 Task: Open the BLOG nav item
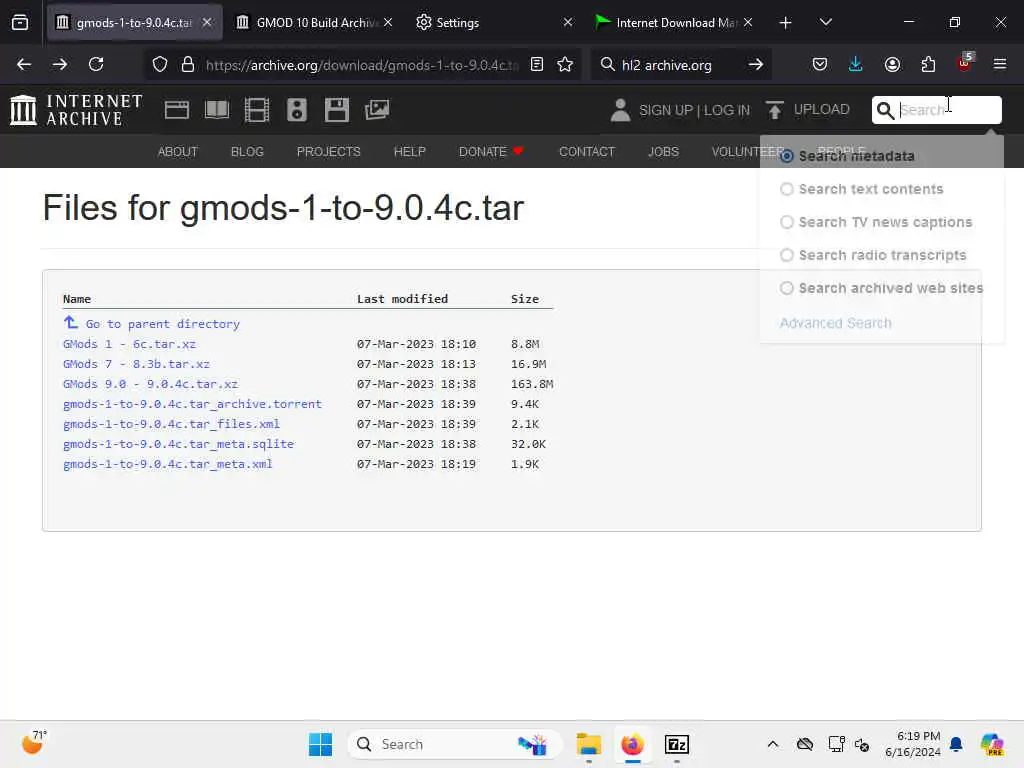(x=248, y=152)
